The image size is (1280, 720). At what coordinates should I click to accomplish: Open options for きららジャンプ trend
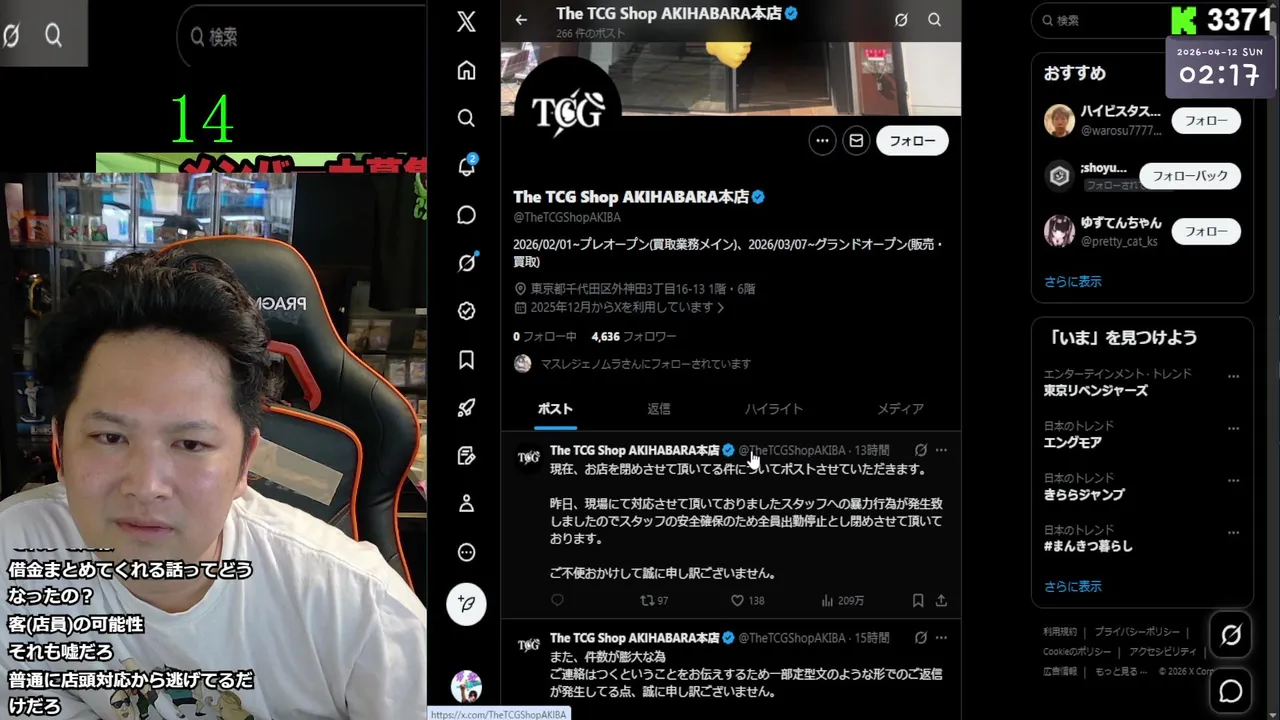1233,479
